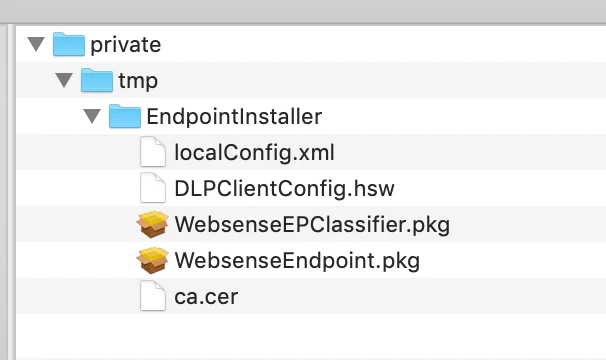The height and width of the screenshot is (360, 606).
Task: Select the WebsenseEPClassifier.pkg file name
Action: 312,225
